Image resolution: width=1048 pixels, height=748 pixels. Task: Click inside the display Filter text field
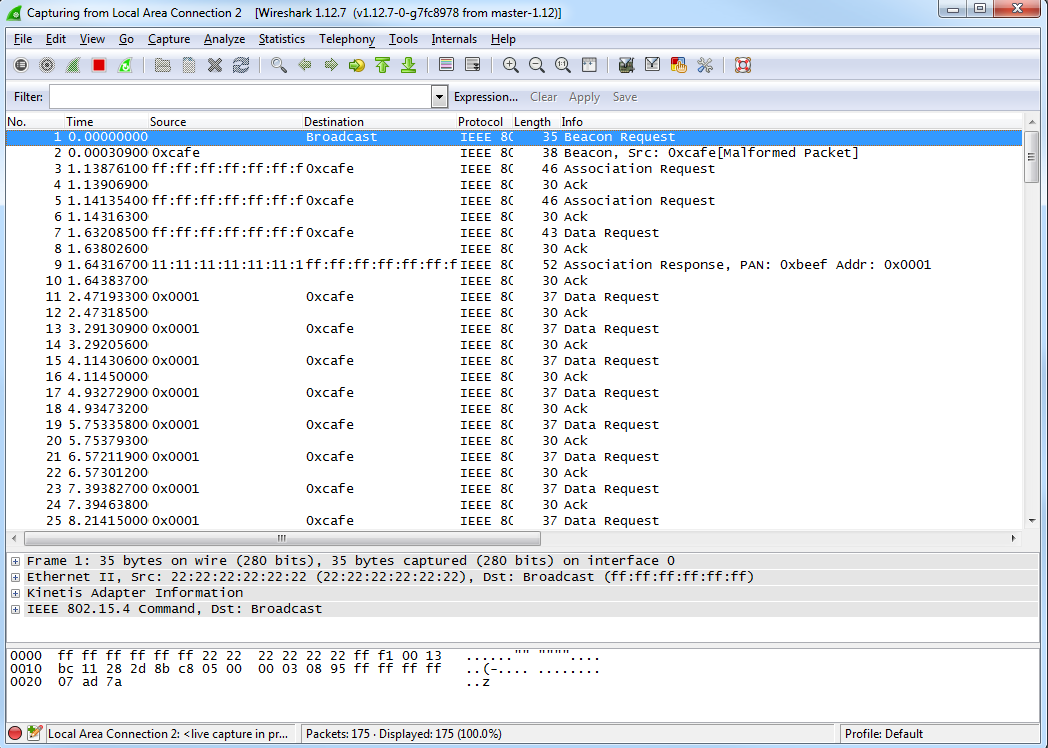click(x=240, y=97)
